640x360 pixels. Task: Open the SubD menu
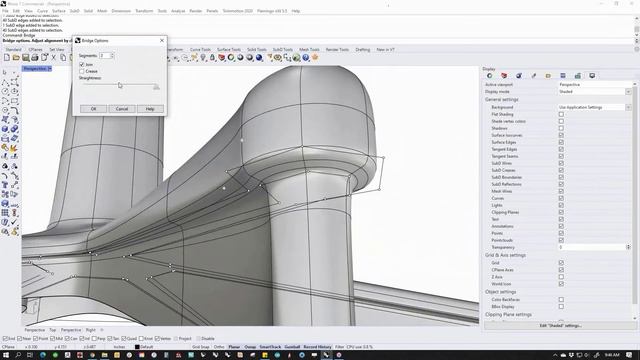(74, 11)
